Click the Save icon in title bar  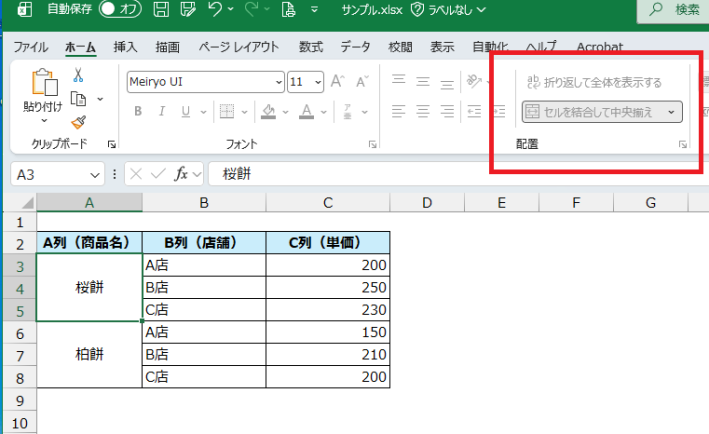[162, 10]
